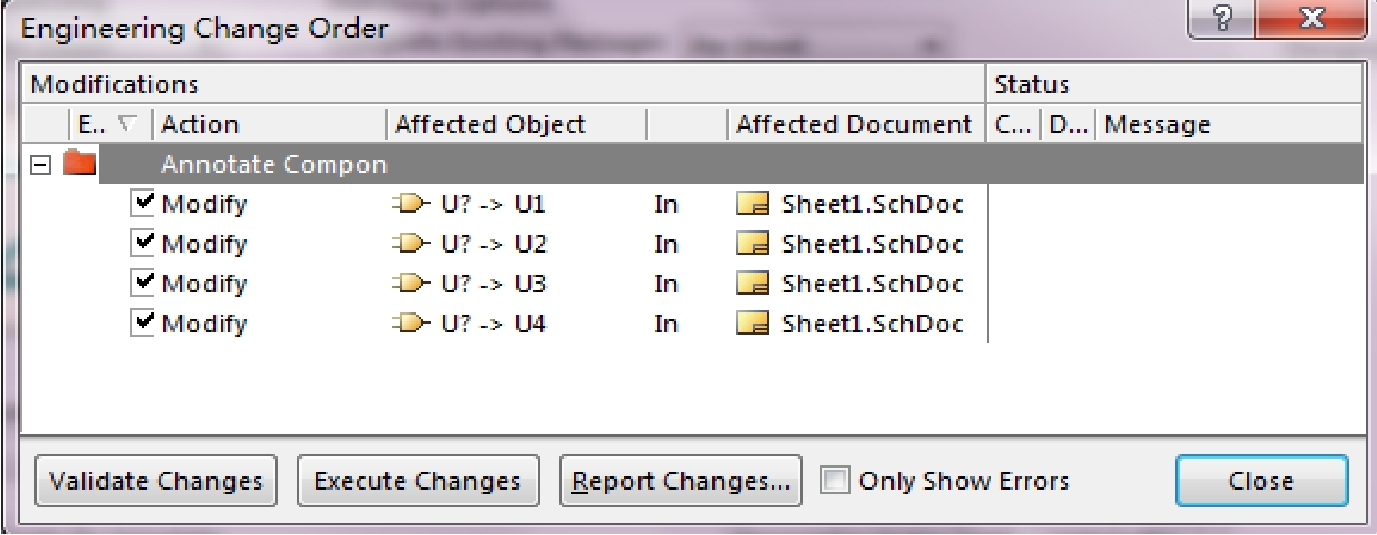Enable Only Show Errors checkbox
Viewport: 1377px width, 535px height.
(x=834, y=481)
